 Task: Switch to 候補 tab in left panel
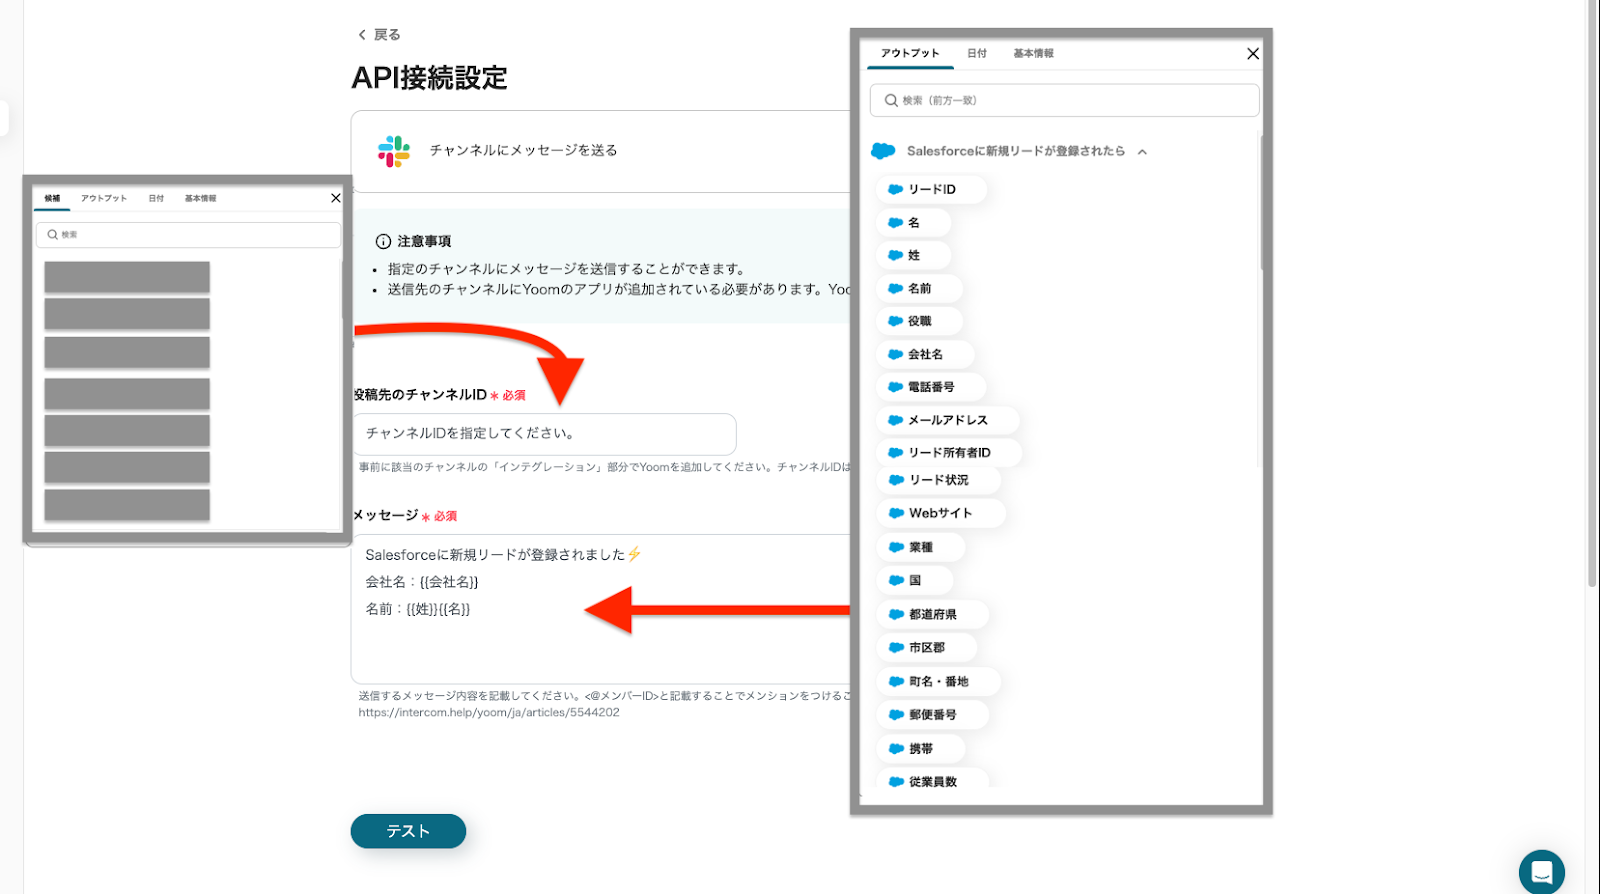point(52,198)
